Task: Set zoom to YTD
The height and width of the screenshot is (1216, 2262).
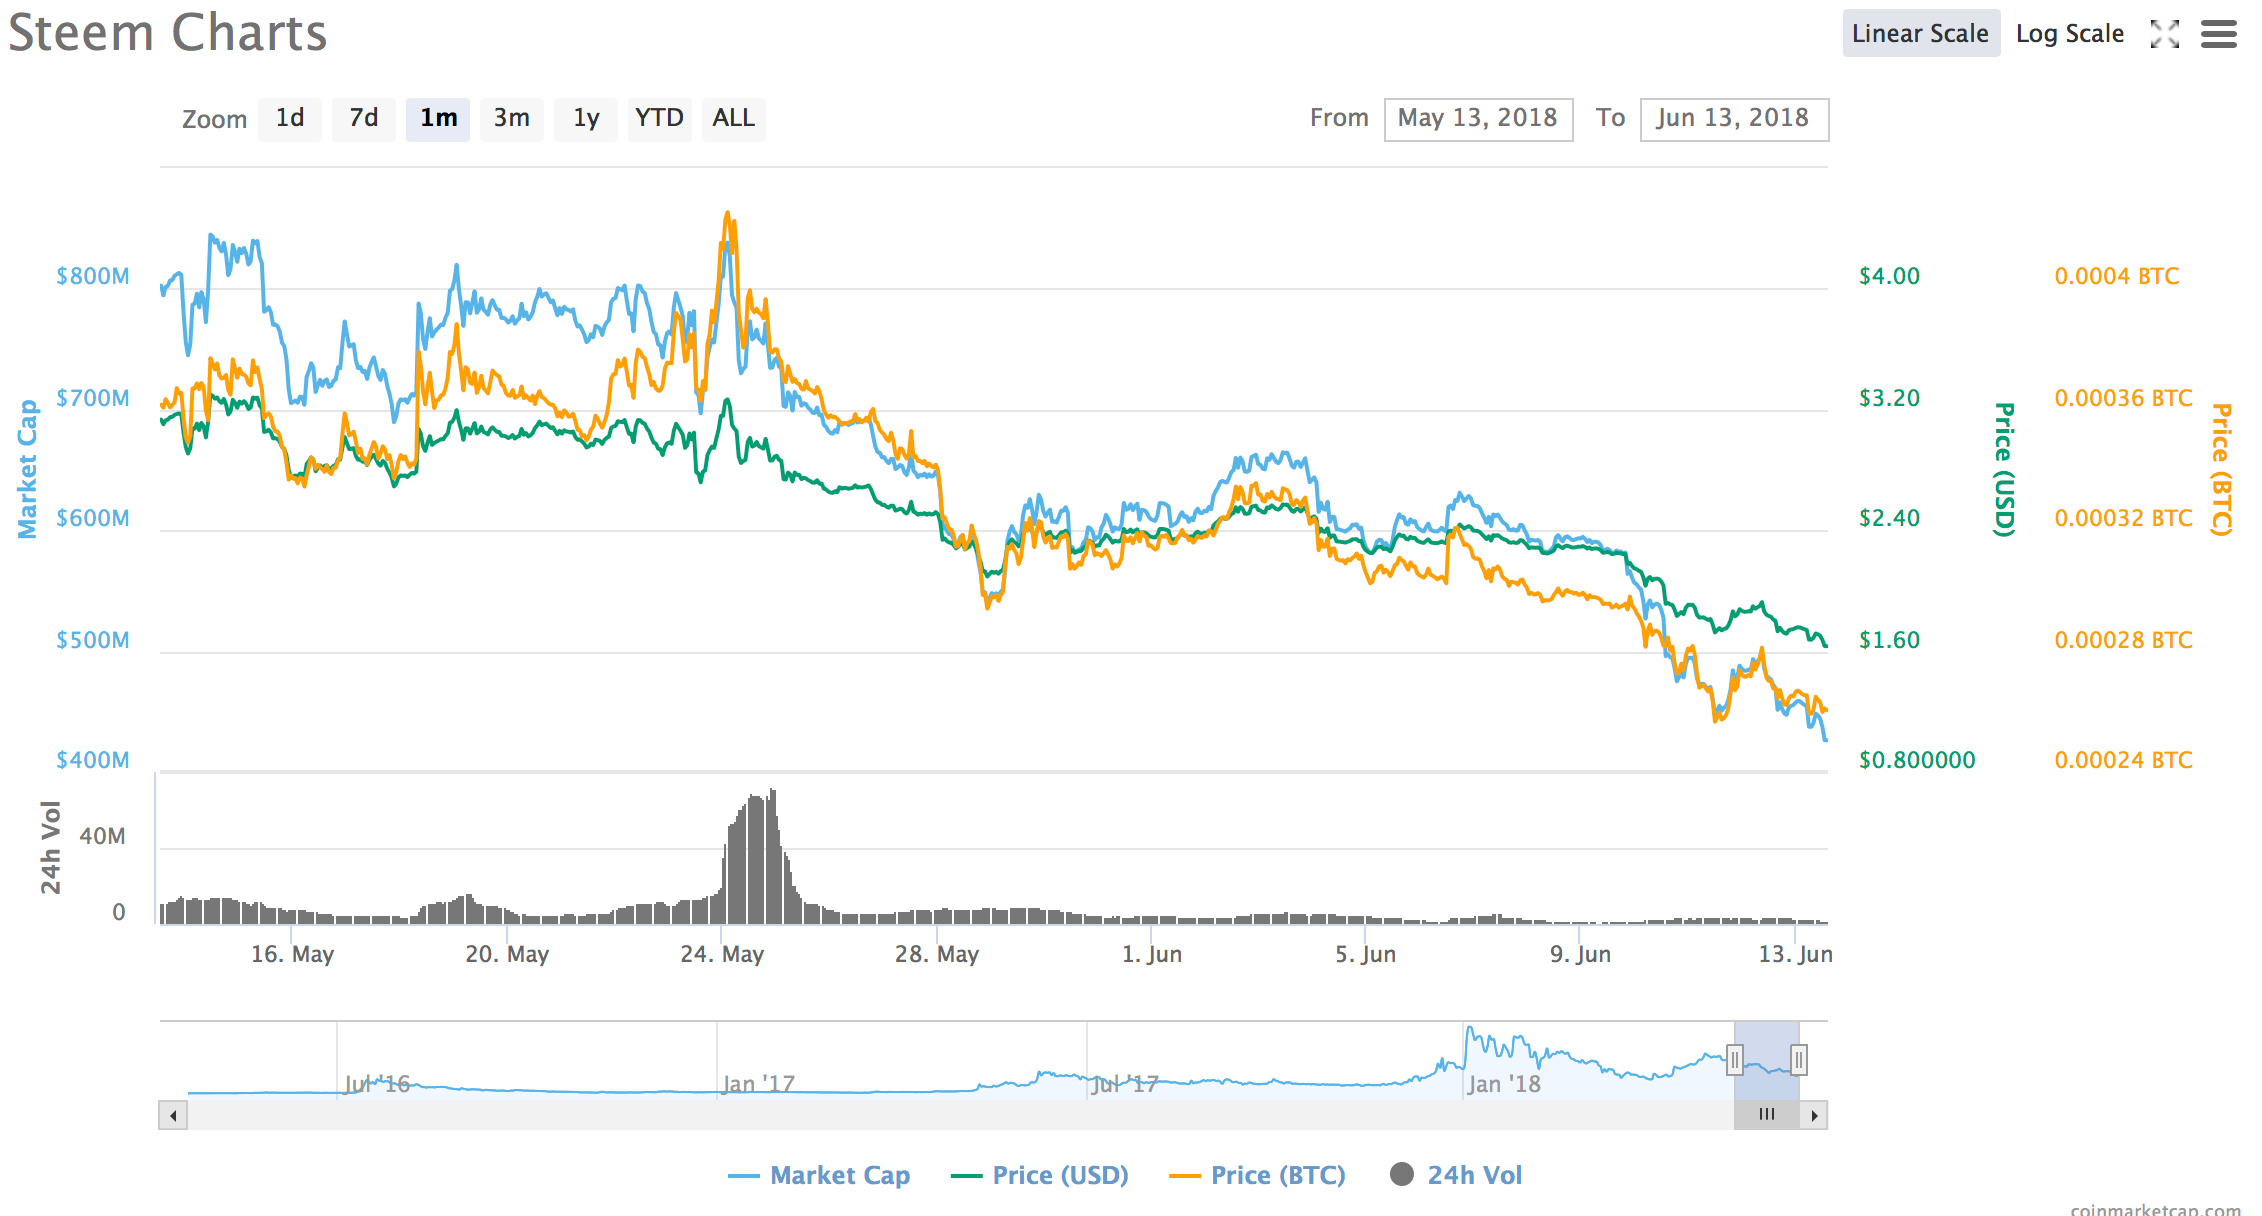Action: click(x=660, y=118)
